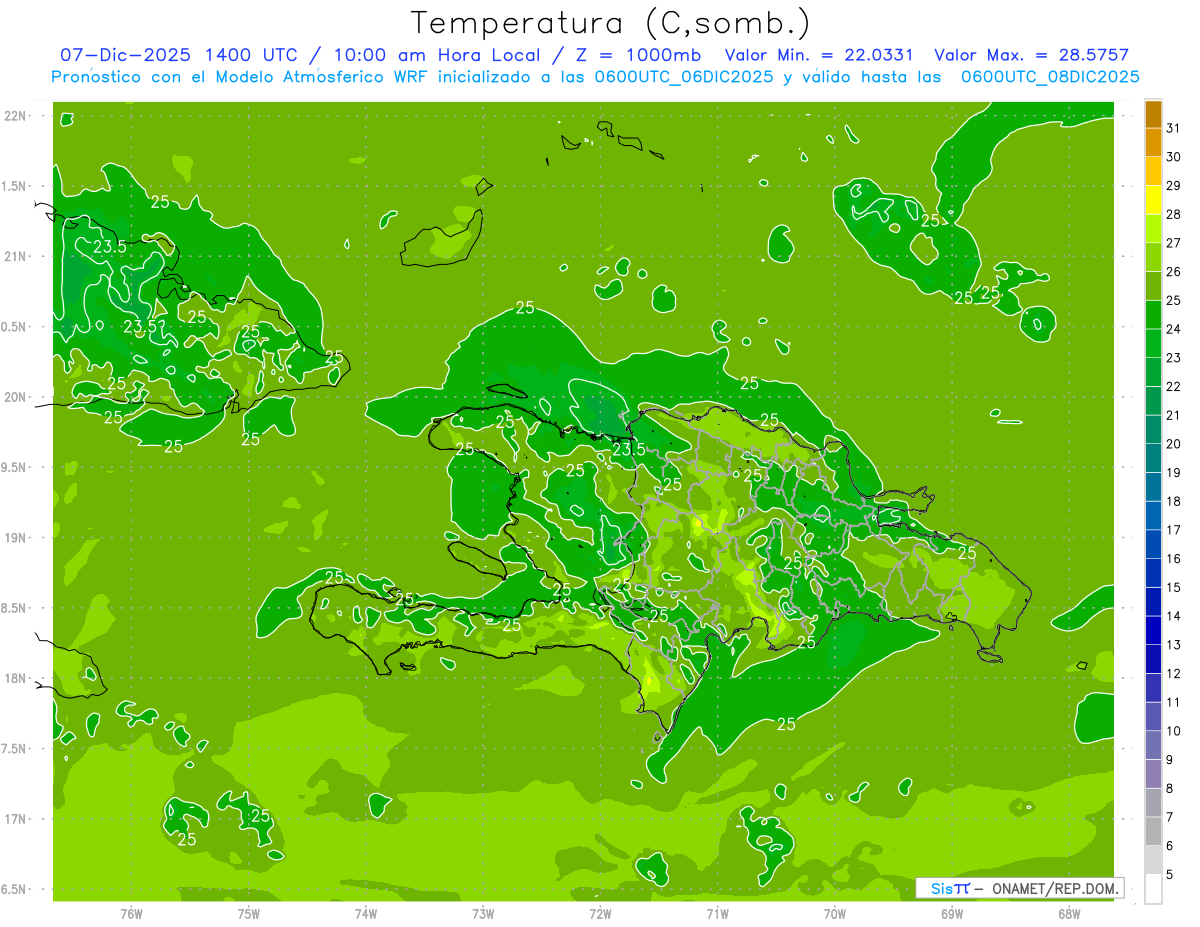Click the legend swatch between 26 and 27
This screenshot has width=1200, height=927.
point(1153,257)
